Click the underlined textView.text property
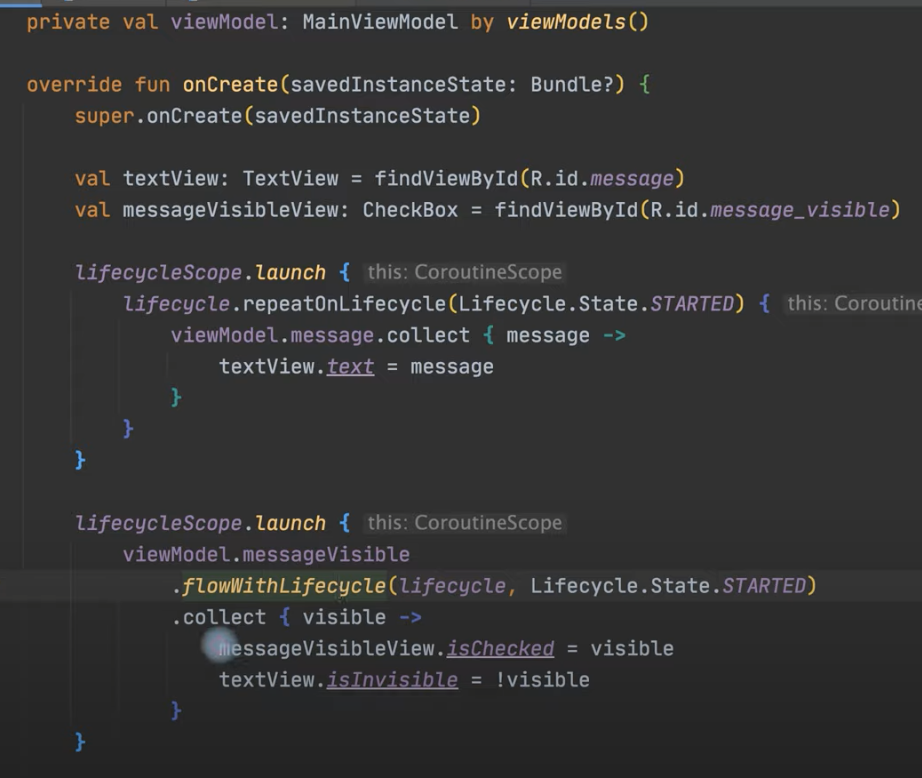922x778 pixels. click(x=350, y=366)
